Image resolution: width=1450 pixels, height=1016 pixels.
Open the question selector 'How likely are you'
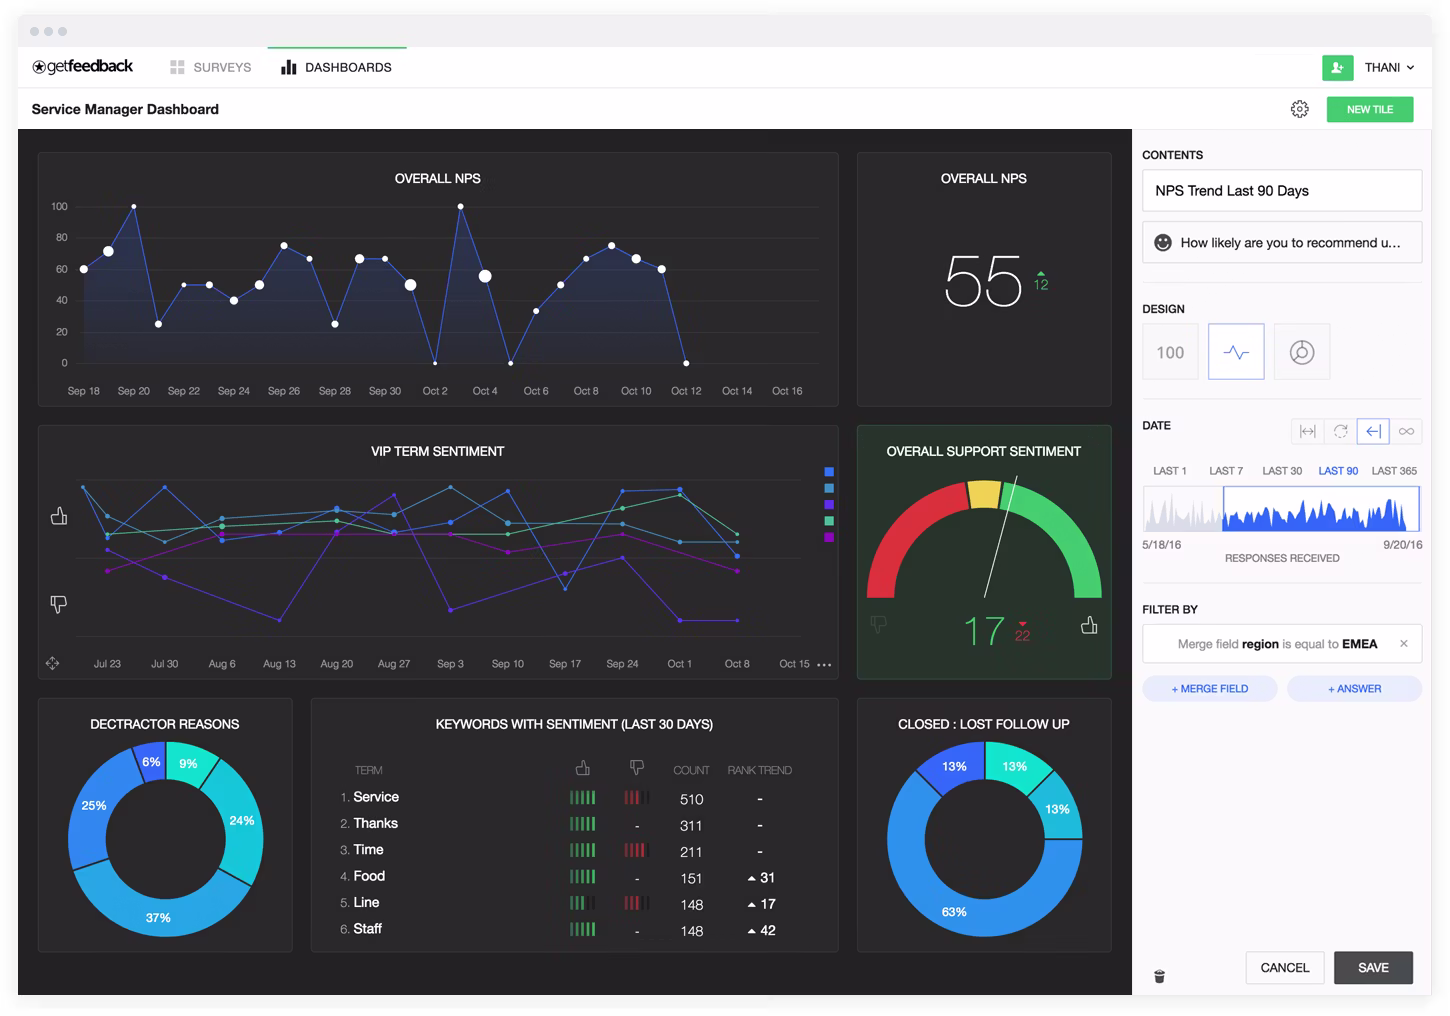click(1282, 242)
